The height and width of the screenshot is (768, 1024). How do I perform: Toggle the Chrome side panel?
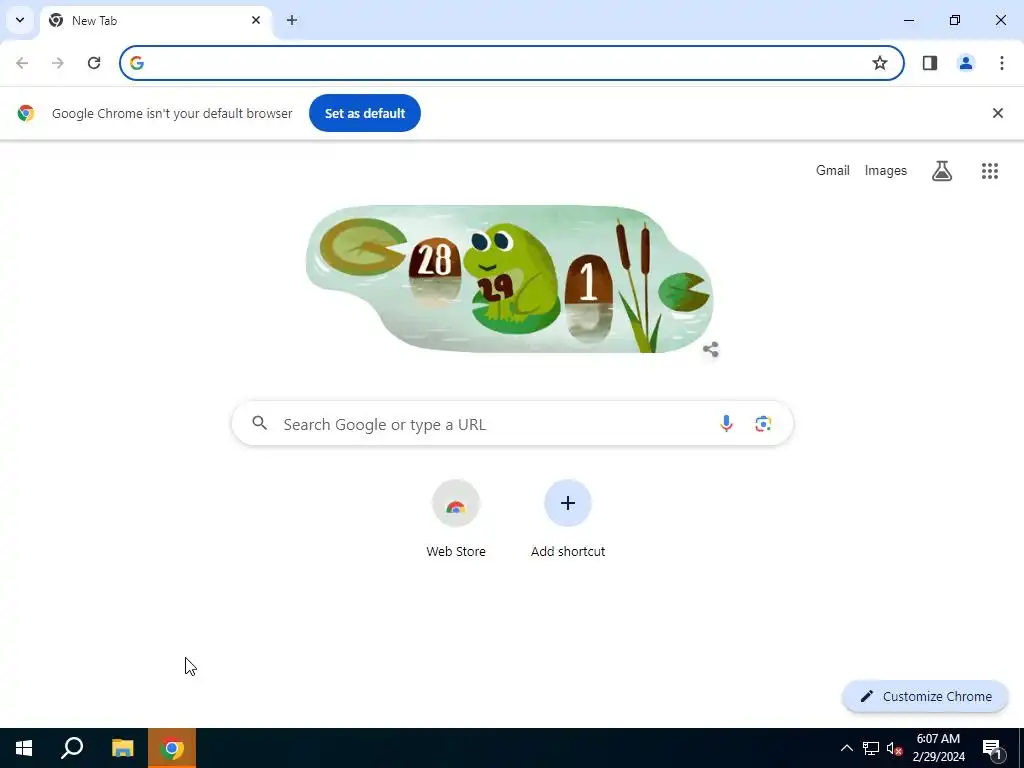tap(930, 63)
